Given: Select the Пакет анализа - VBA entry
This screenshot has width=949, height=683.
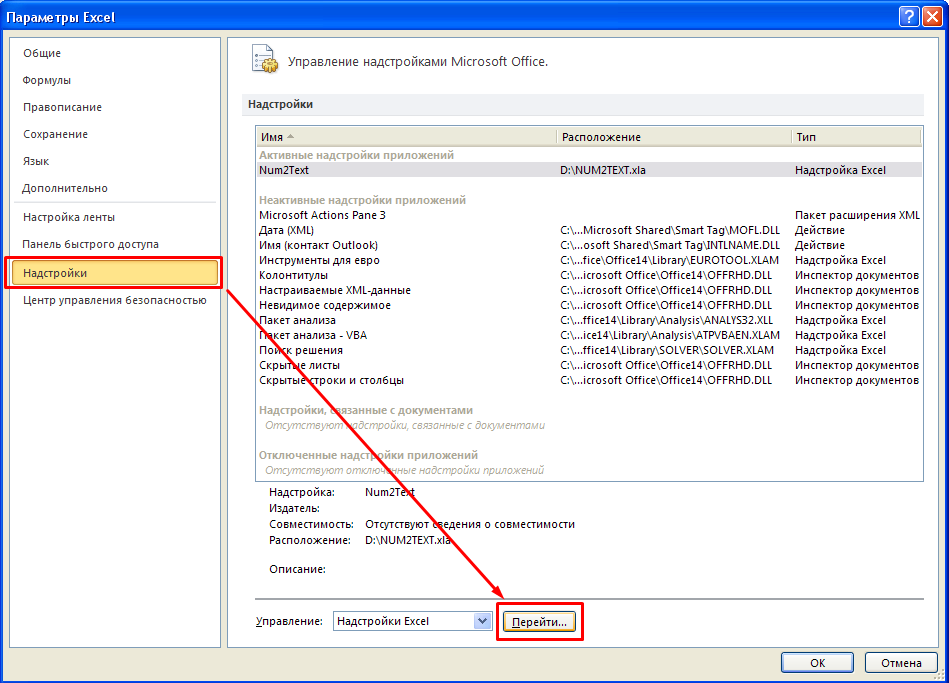Looking at the screenshot, I should click(x=313, y=335).
